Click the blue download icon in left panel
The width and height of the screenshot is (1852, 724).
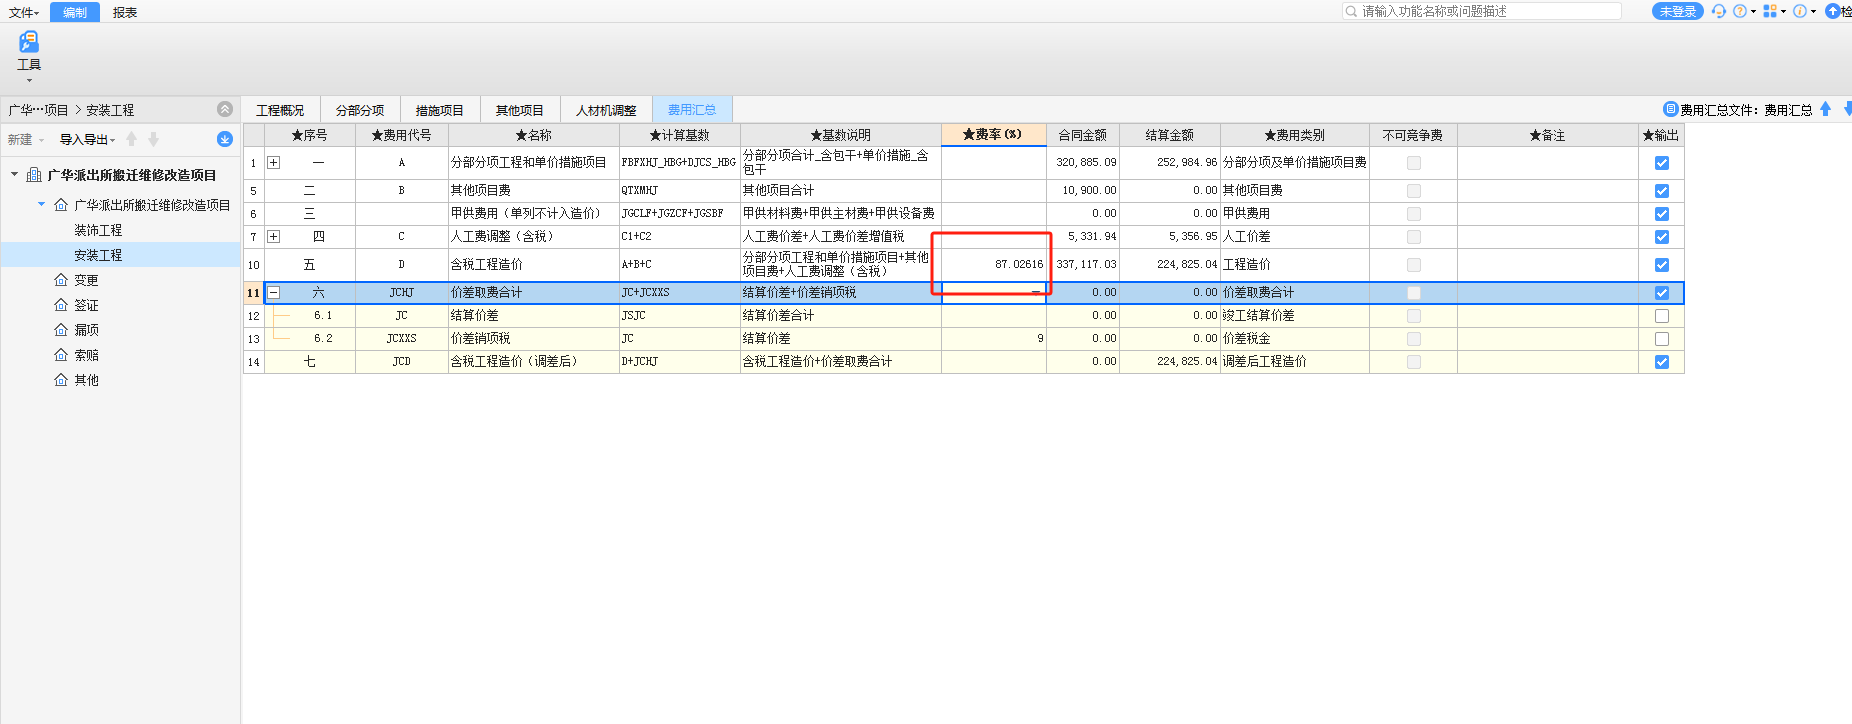tap(225, 139)
